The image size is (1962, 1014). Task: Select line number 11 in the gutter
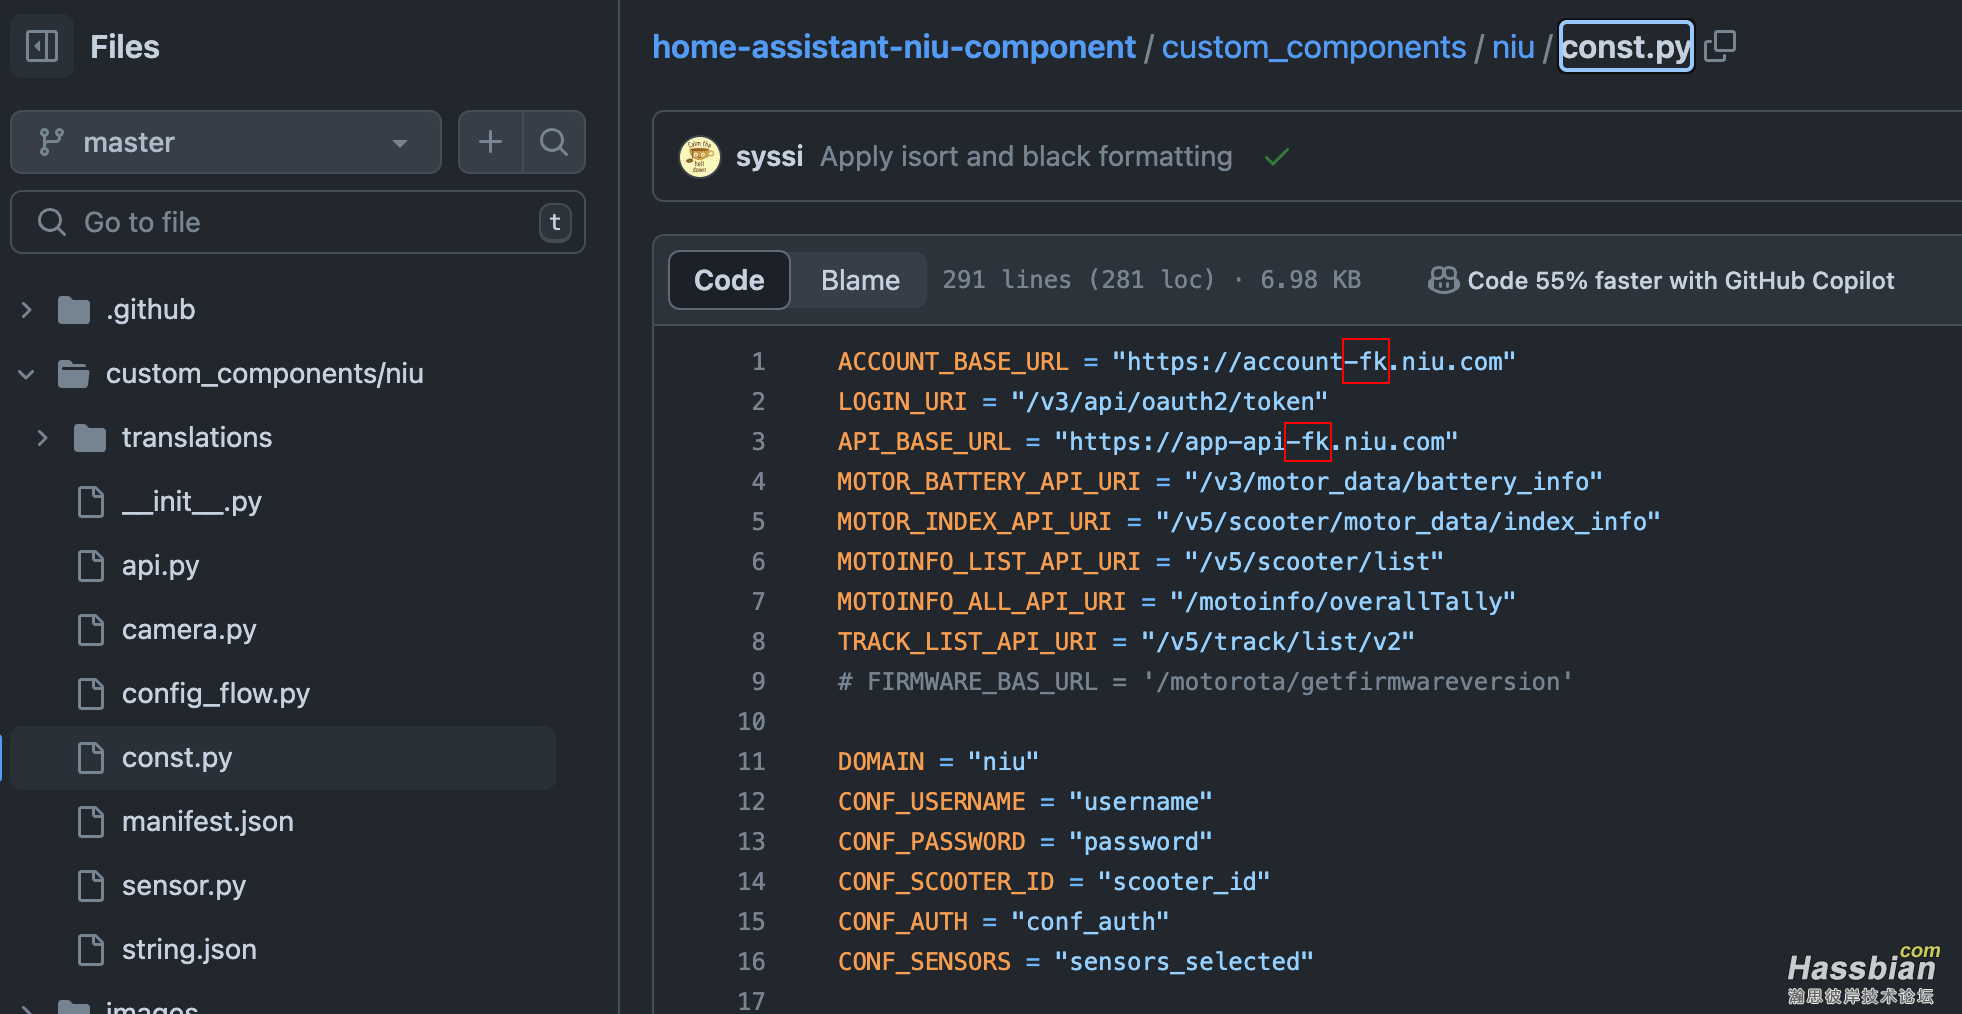[751, 762]
